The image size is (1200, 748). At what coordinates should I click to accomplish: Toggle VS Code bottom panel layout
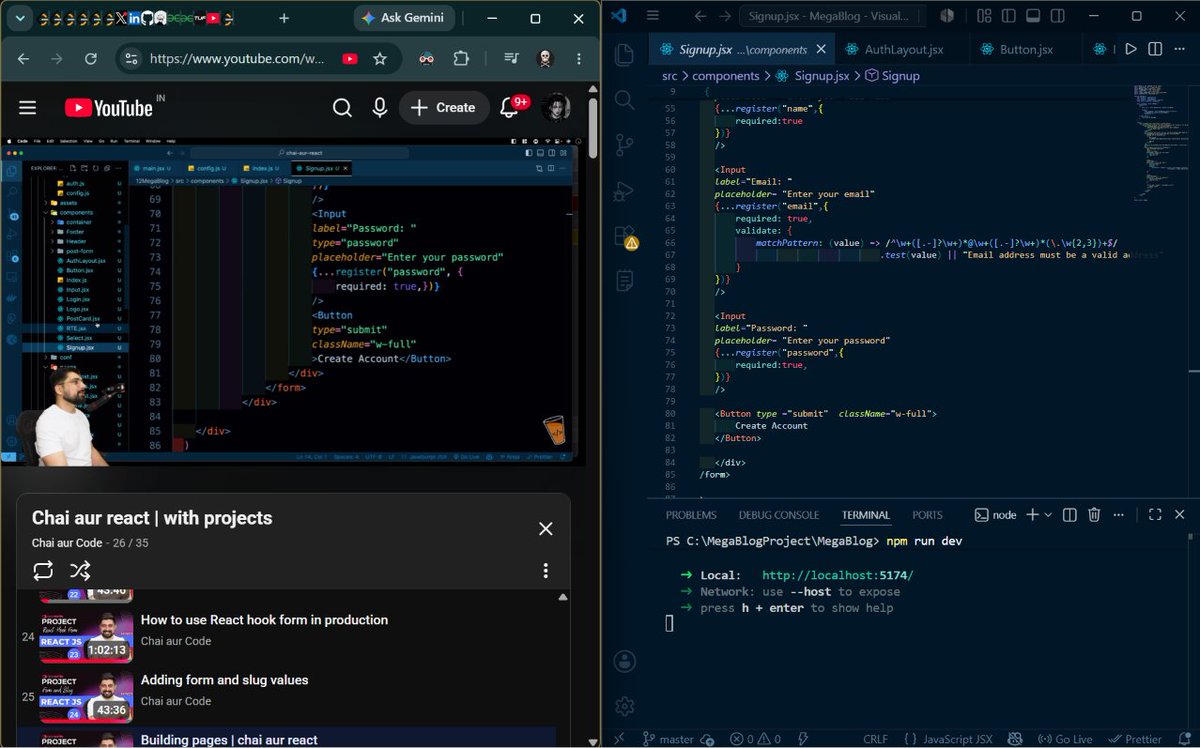[1032, 16]
